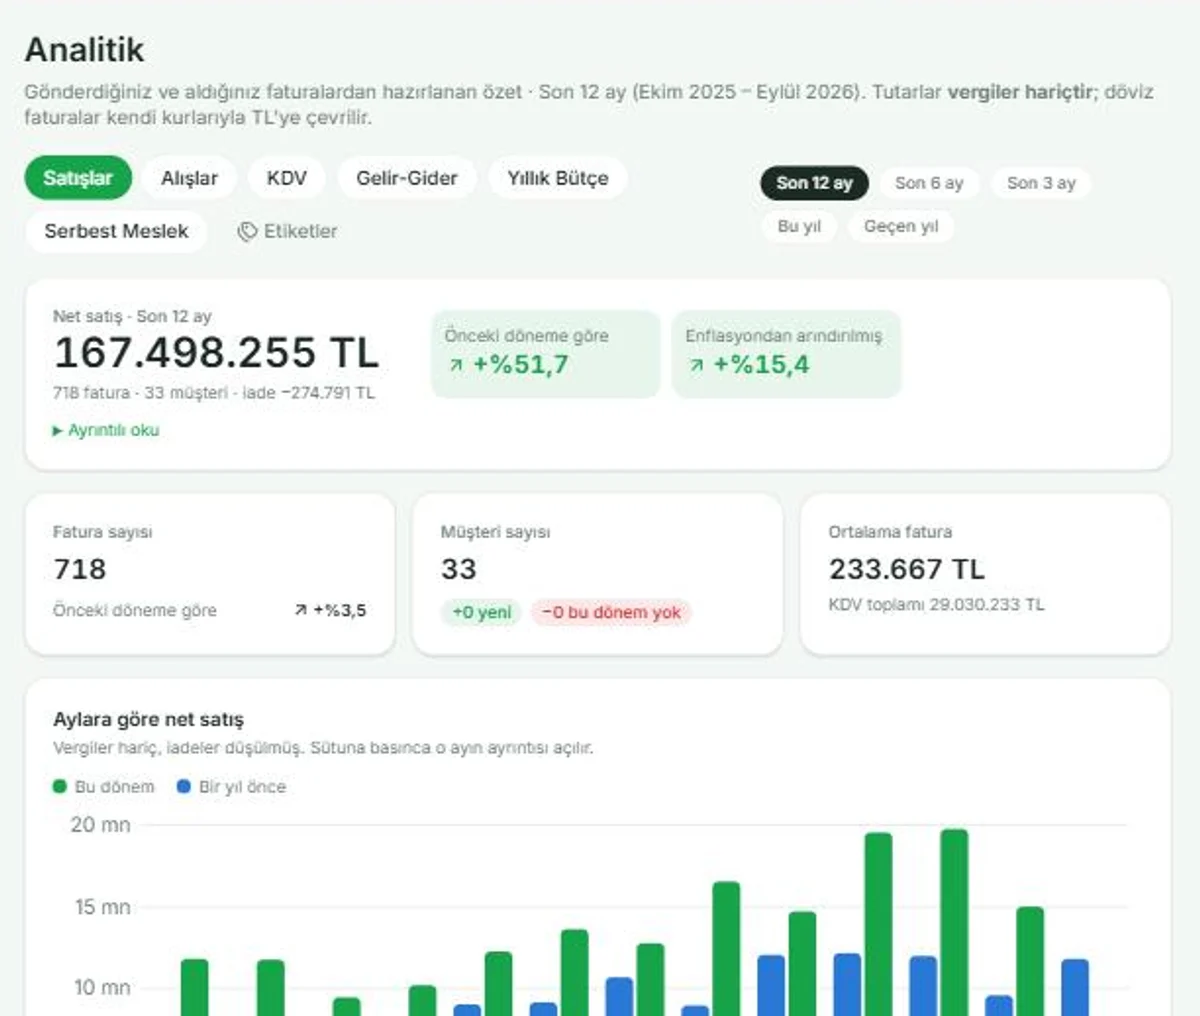
Task: Click the green Bu dönem legend swatch
Action: click(60, 787)
